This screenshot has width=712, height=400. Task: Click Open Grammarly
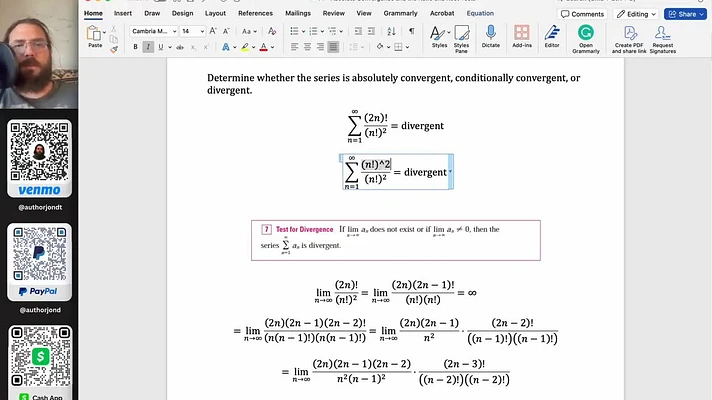586,39
